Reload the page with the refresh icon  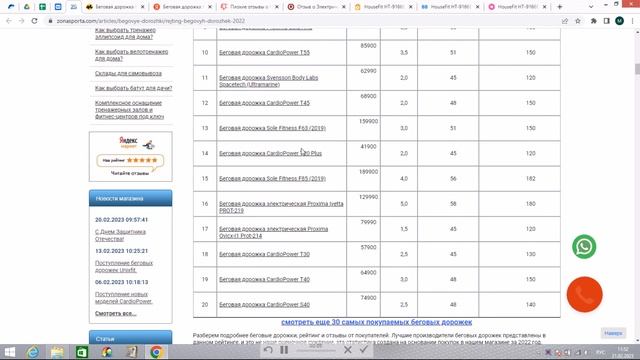click(x=34, y=20)
